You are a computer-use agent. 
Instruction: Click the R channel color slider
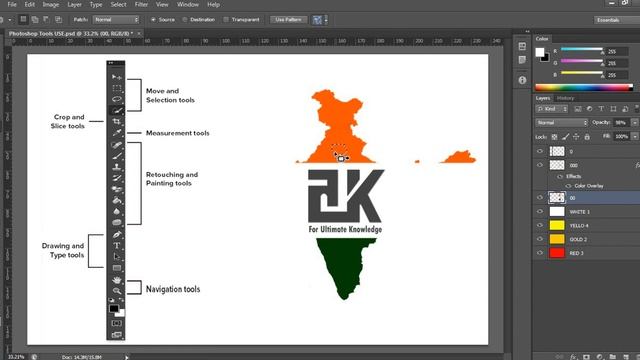[x=582, y=49]
